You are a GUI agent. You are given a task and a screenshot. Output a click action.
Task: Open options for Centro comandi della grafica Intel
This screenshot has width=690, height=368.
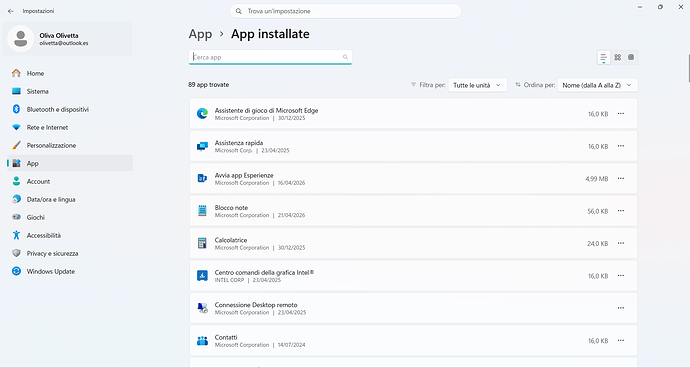point(621,276)
